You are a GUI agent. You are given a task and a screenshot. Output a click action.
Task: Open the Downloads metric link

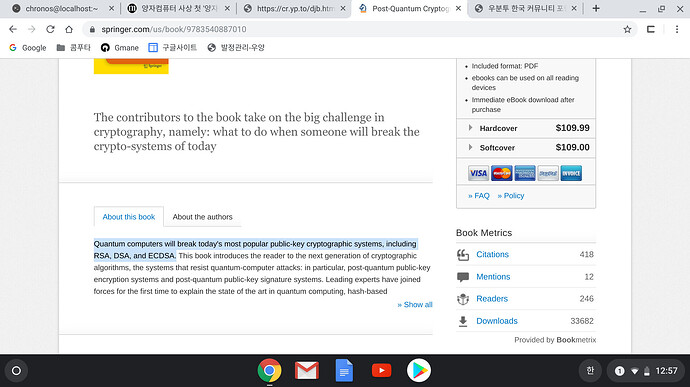click(497, 321)
